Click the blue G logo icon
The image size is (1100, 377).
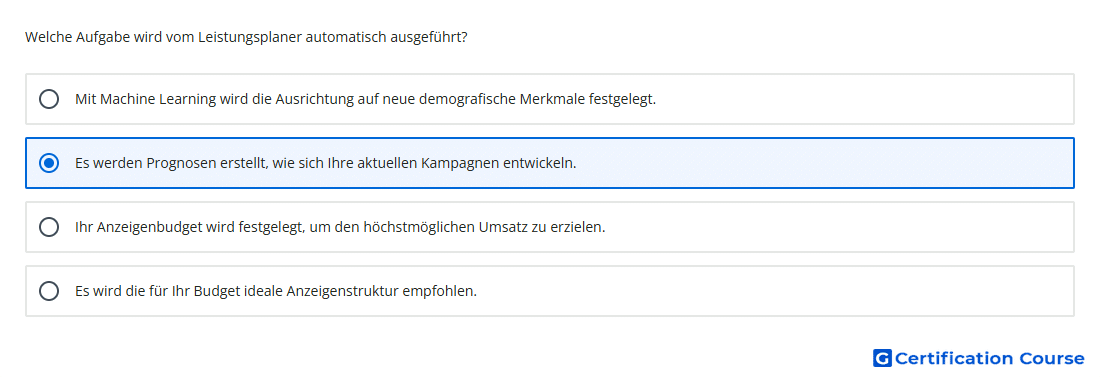[x=882, y=358]
